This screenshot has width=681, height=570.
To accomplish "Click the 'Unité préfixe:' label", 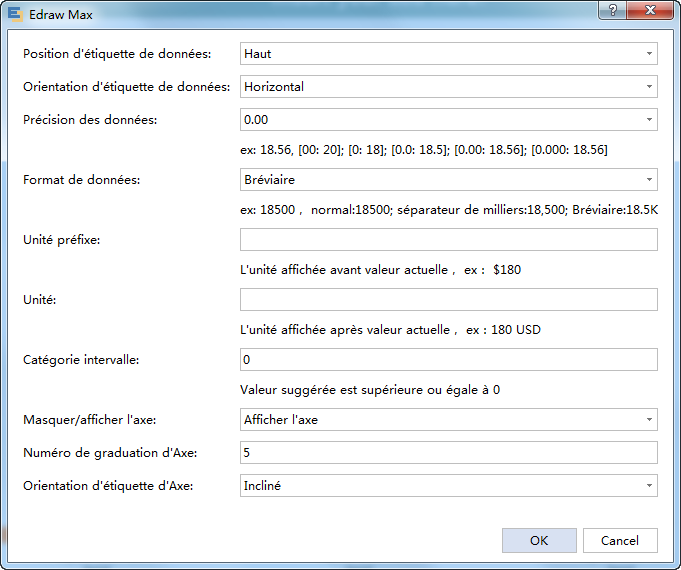I will coord(61,240).
